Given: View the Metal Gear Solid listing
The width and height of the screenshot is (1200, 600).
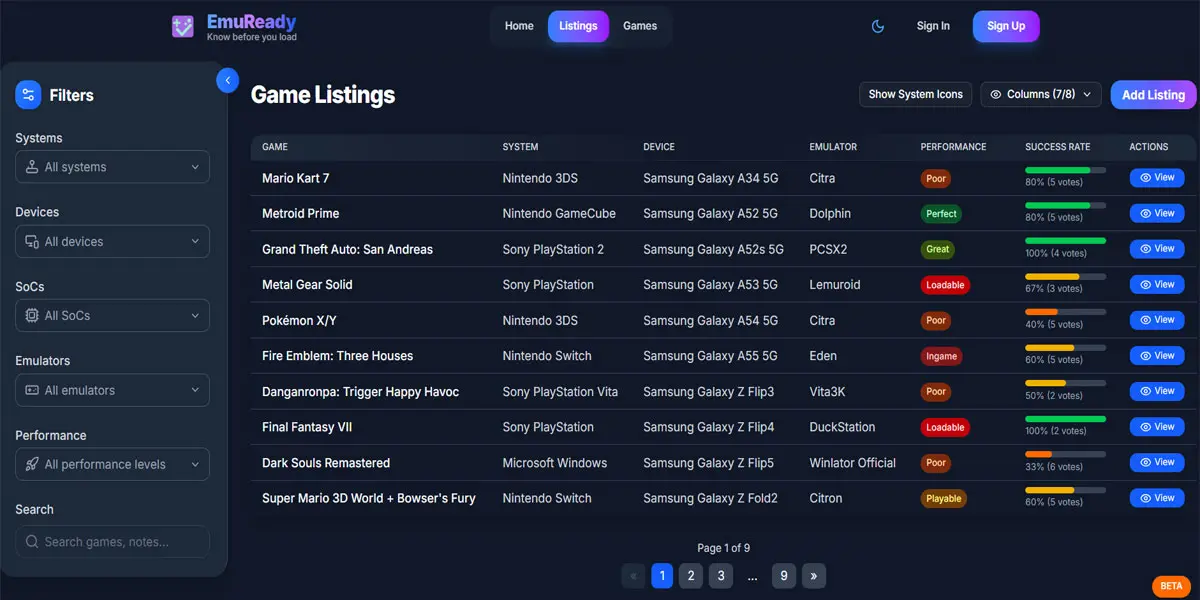Looking at the screenshot, I should click(x=1157, y=284).
